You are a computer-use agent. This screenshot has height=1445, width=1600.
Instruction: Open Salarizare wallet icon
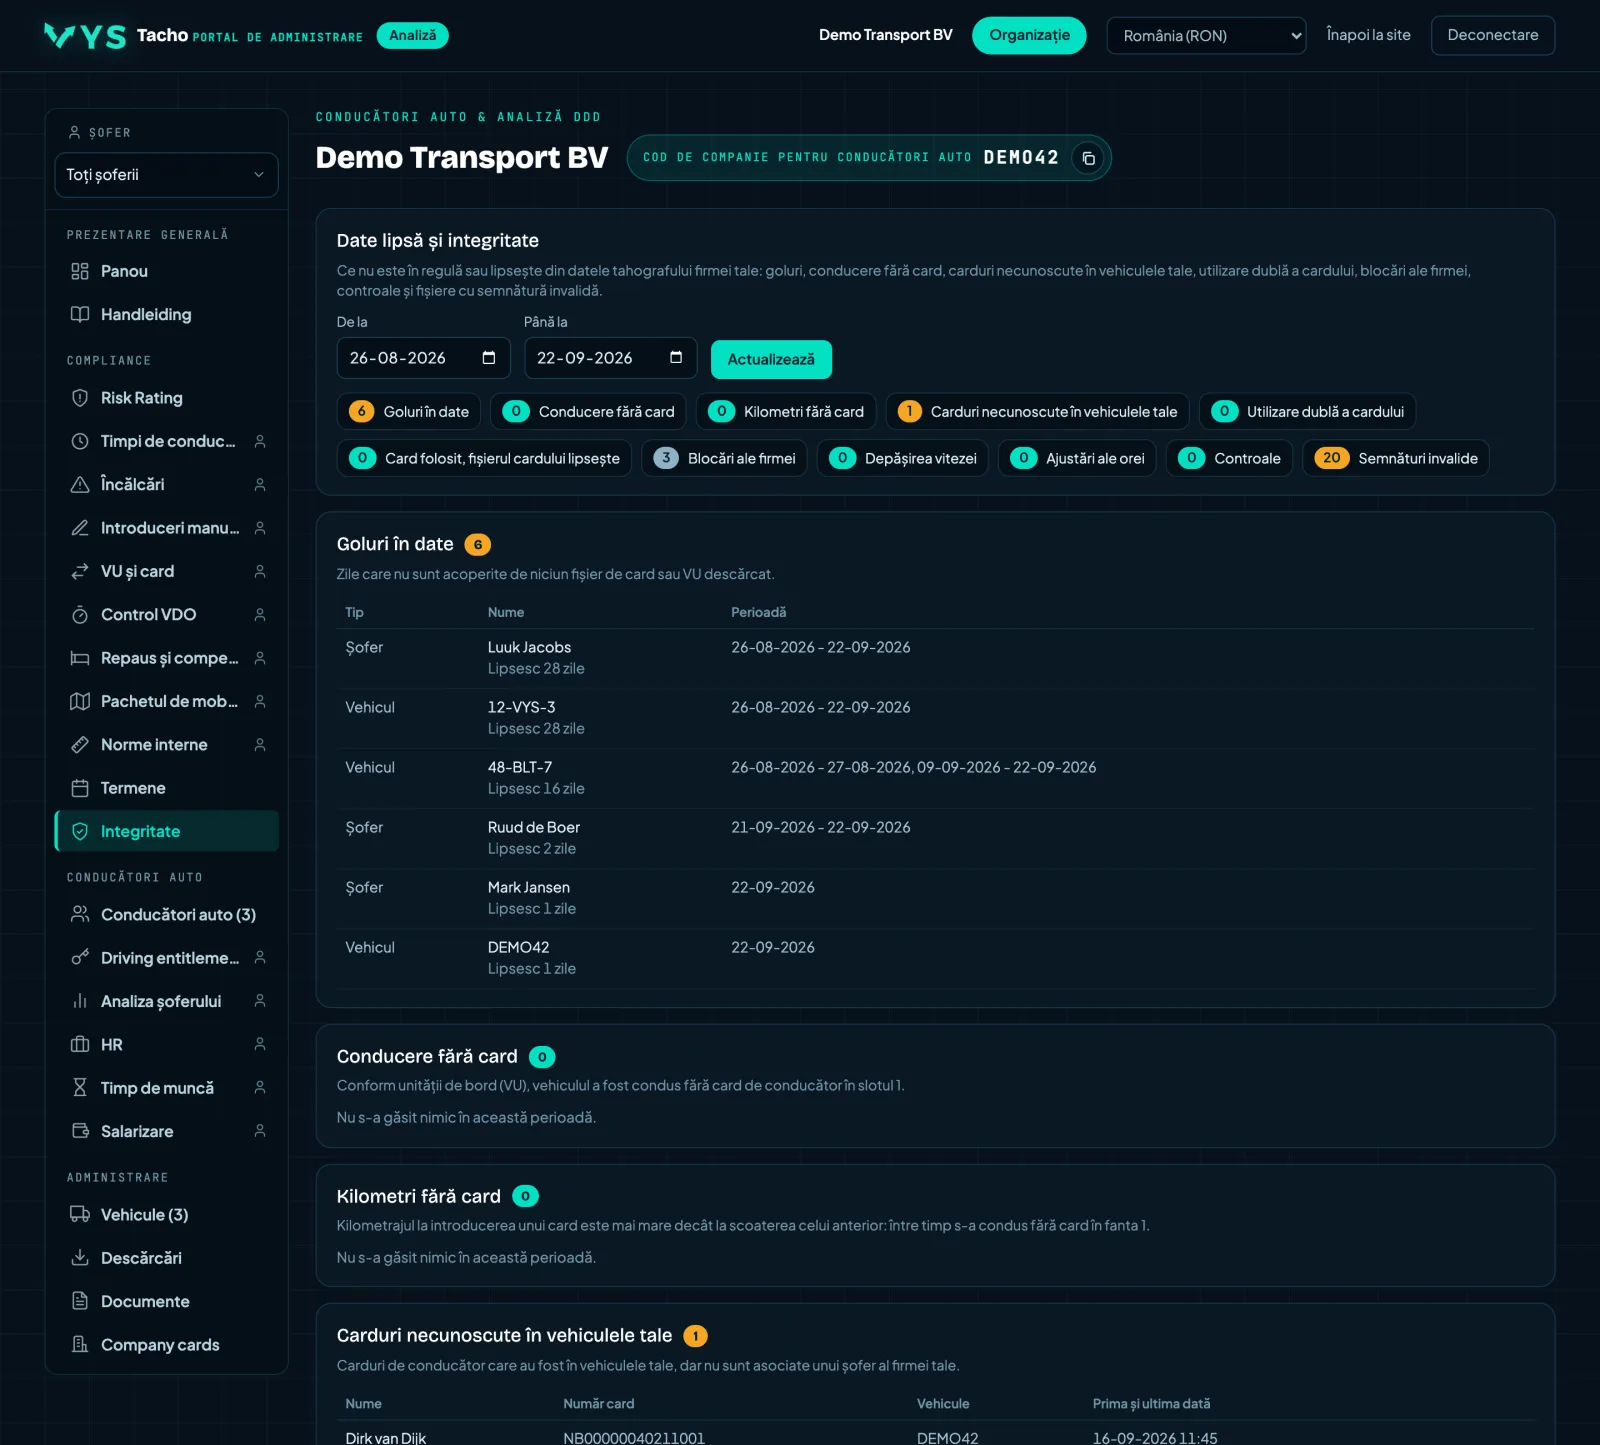[x=80, y=1131]
